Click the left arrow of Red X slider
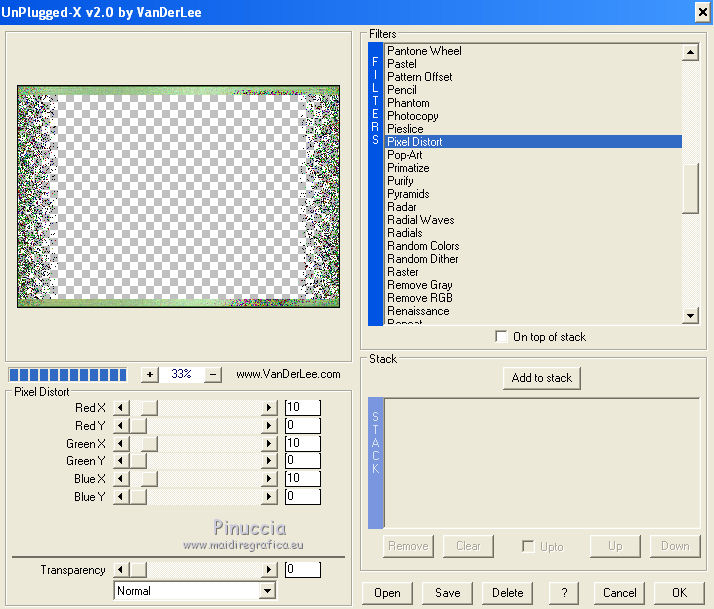Screen dimensions: 714x609 pyautogui.click(x=121, y=408)
